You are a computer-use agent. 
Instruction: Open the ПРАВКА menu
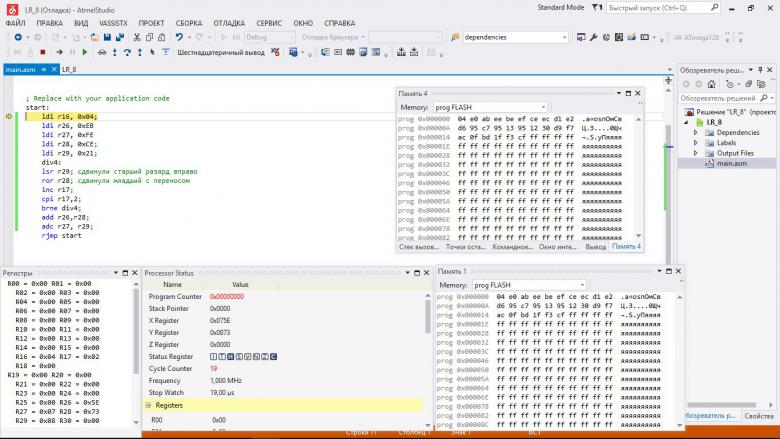(x=49, y=23)
